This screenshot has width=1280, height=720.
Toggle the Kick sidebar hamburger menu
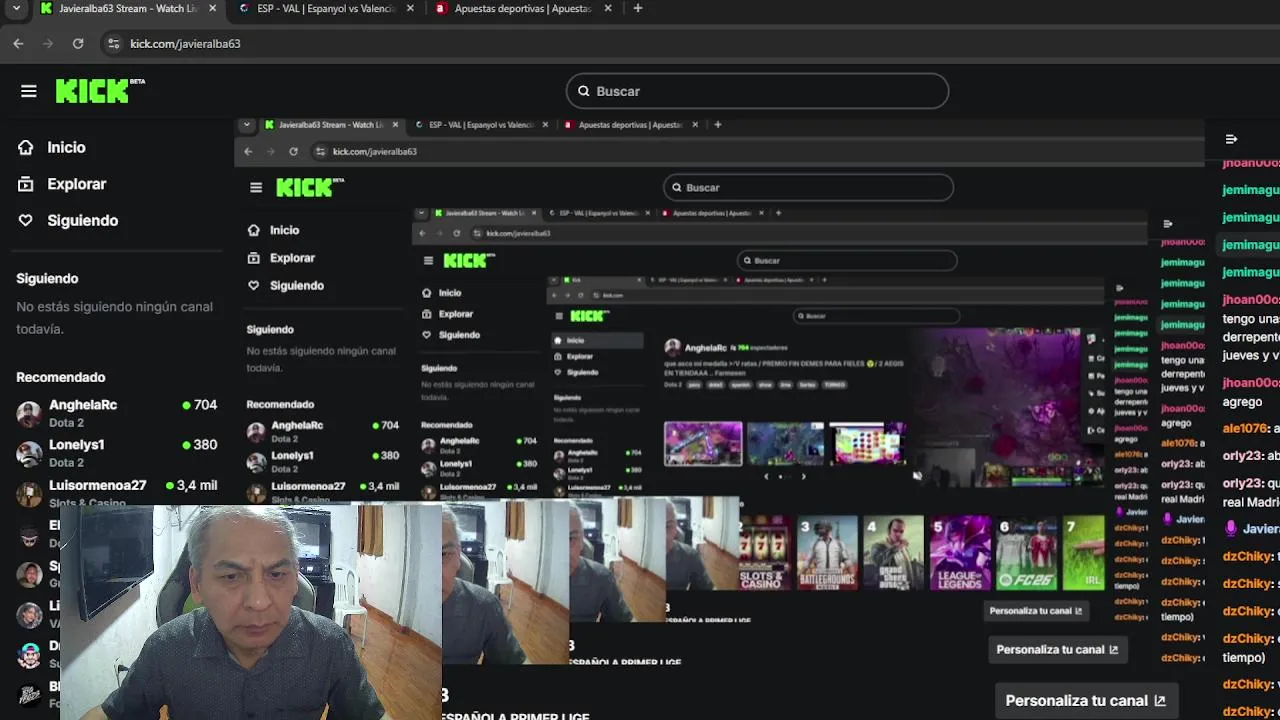click(28, 91)
